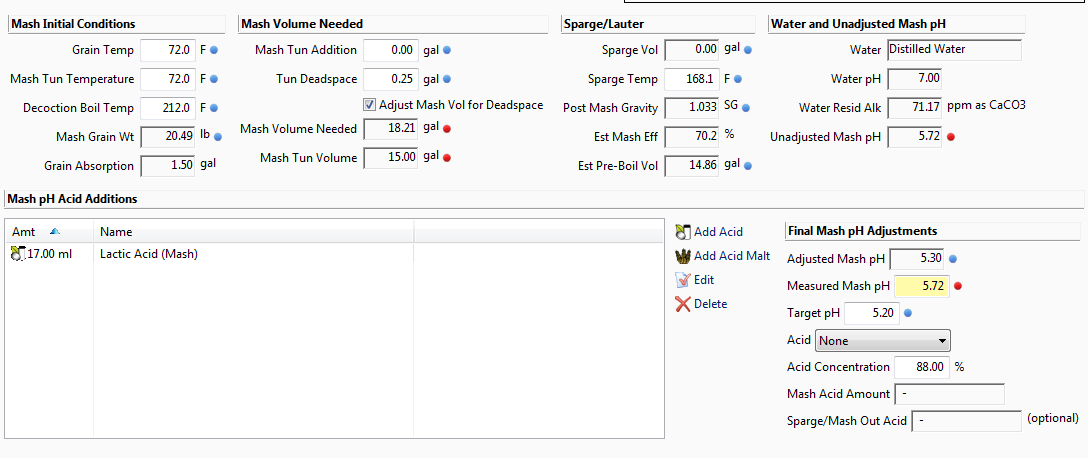Viewport: 1088px width, 458px height.
Task: Click the Add Acid Malt grain icon
Action: pyautogui.click(x=683, y=256)
